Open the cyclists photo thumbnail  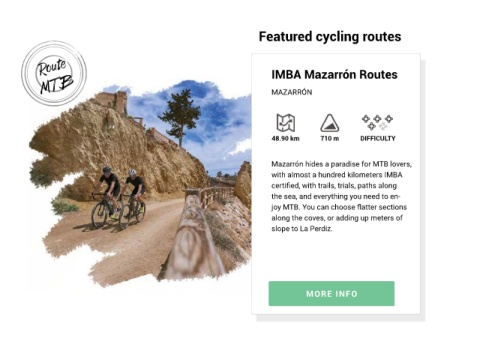pos(140,183)
